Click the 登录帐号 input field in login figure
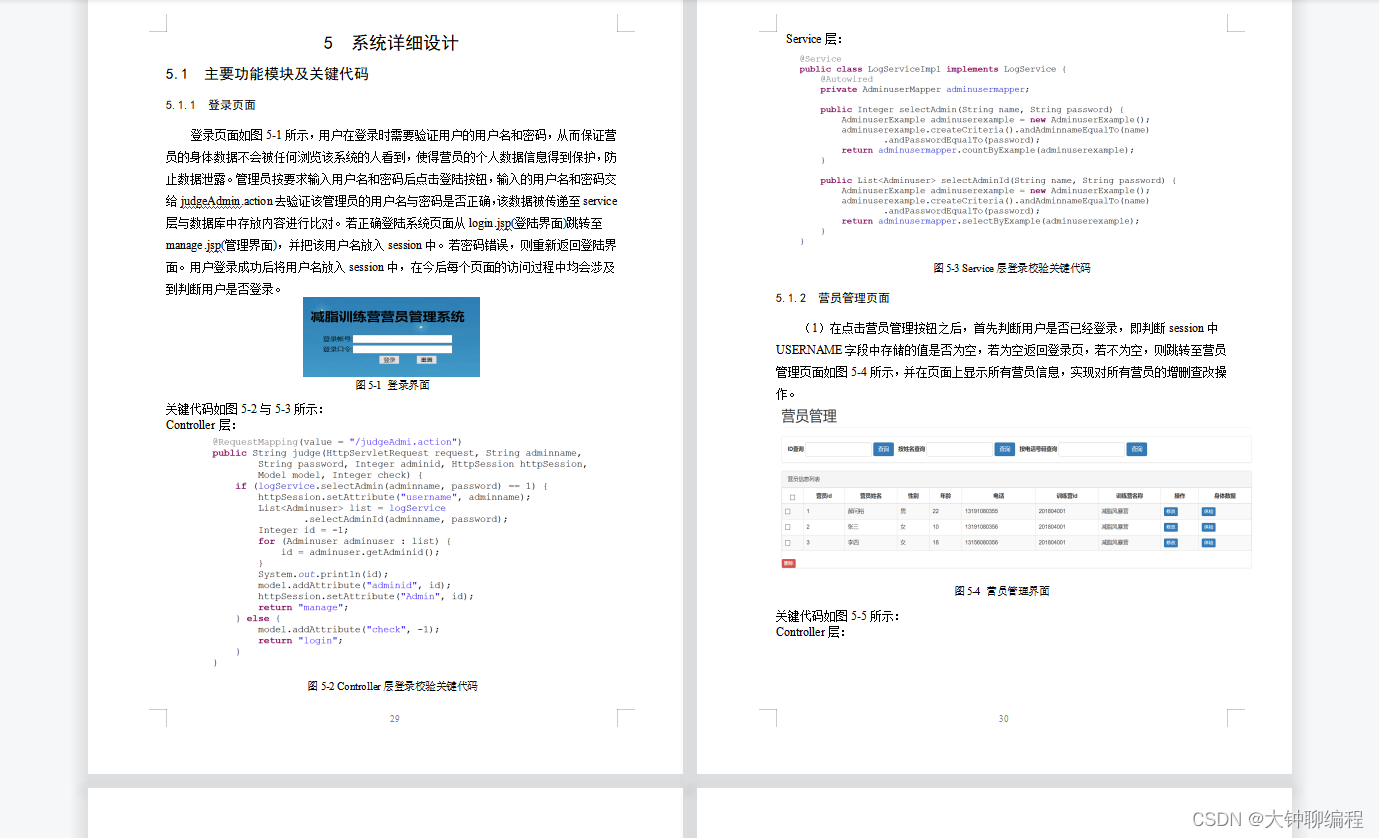Viewport: 1379px width, 838px height. [402, 339]
